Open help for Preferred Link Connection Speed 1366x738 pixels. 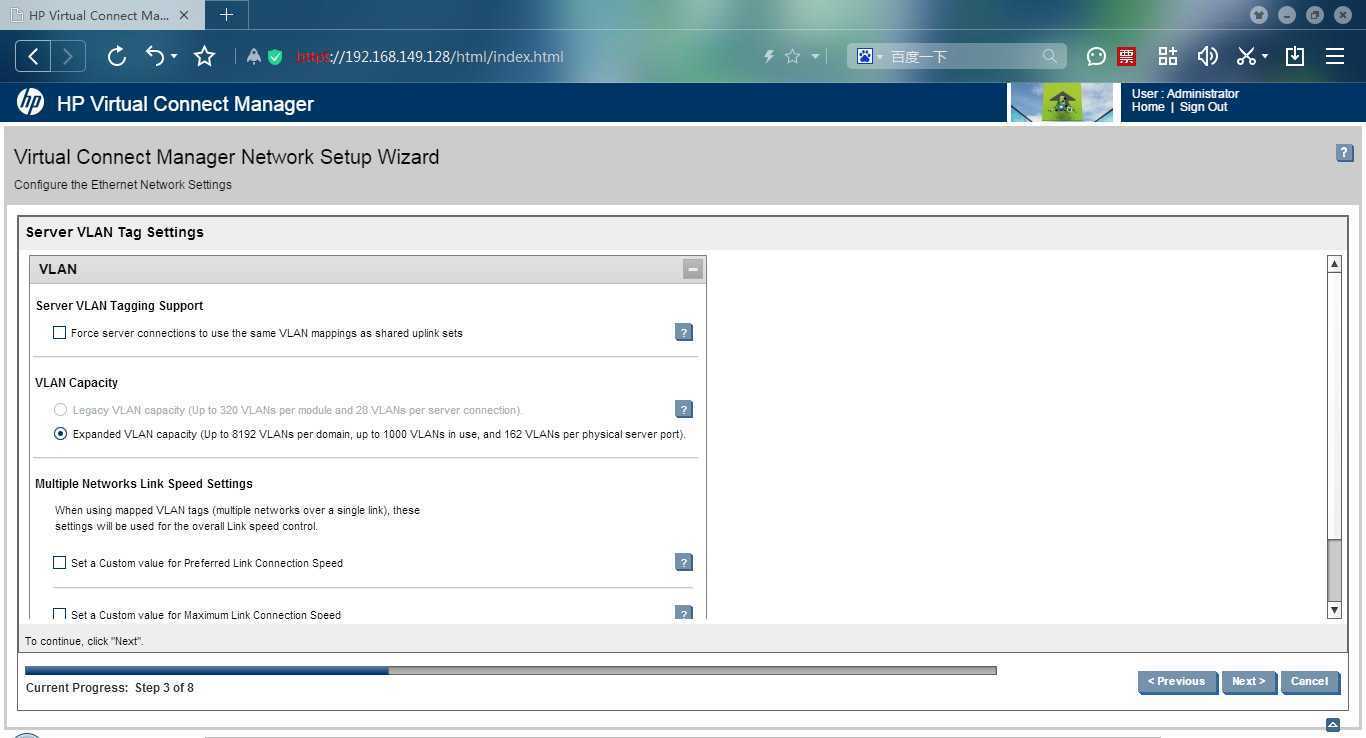(684, 562)
